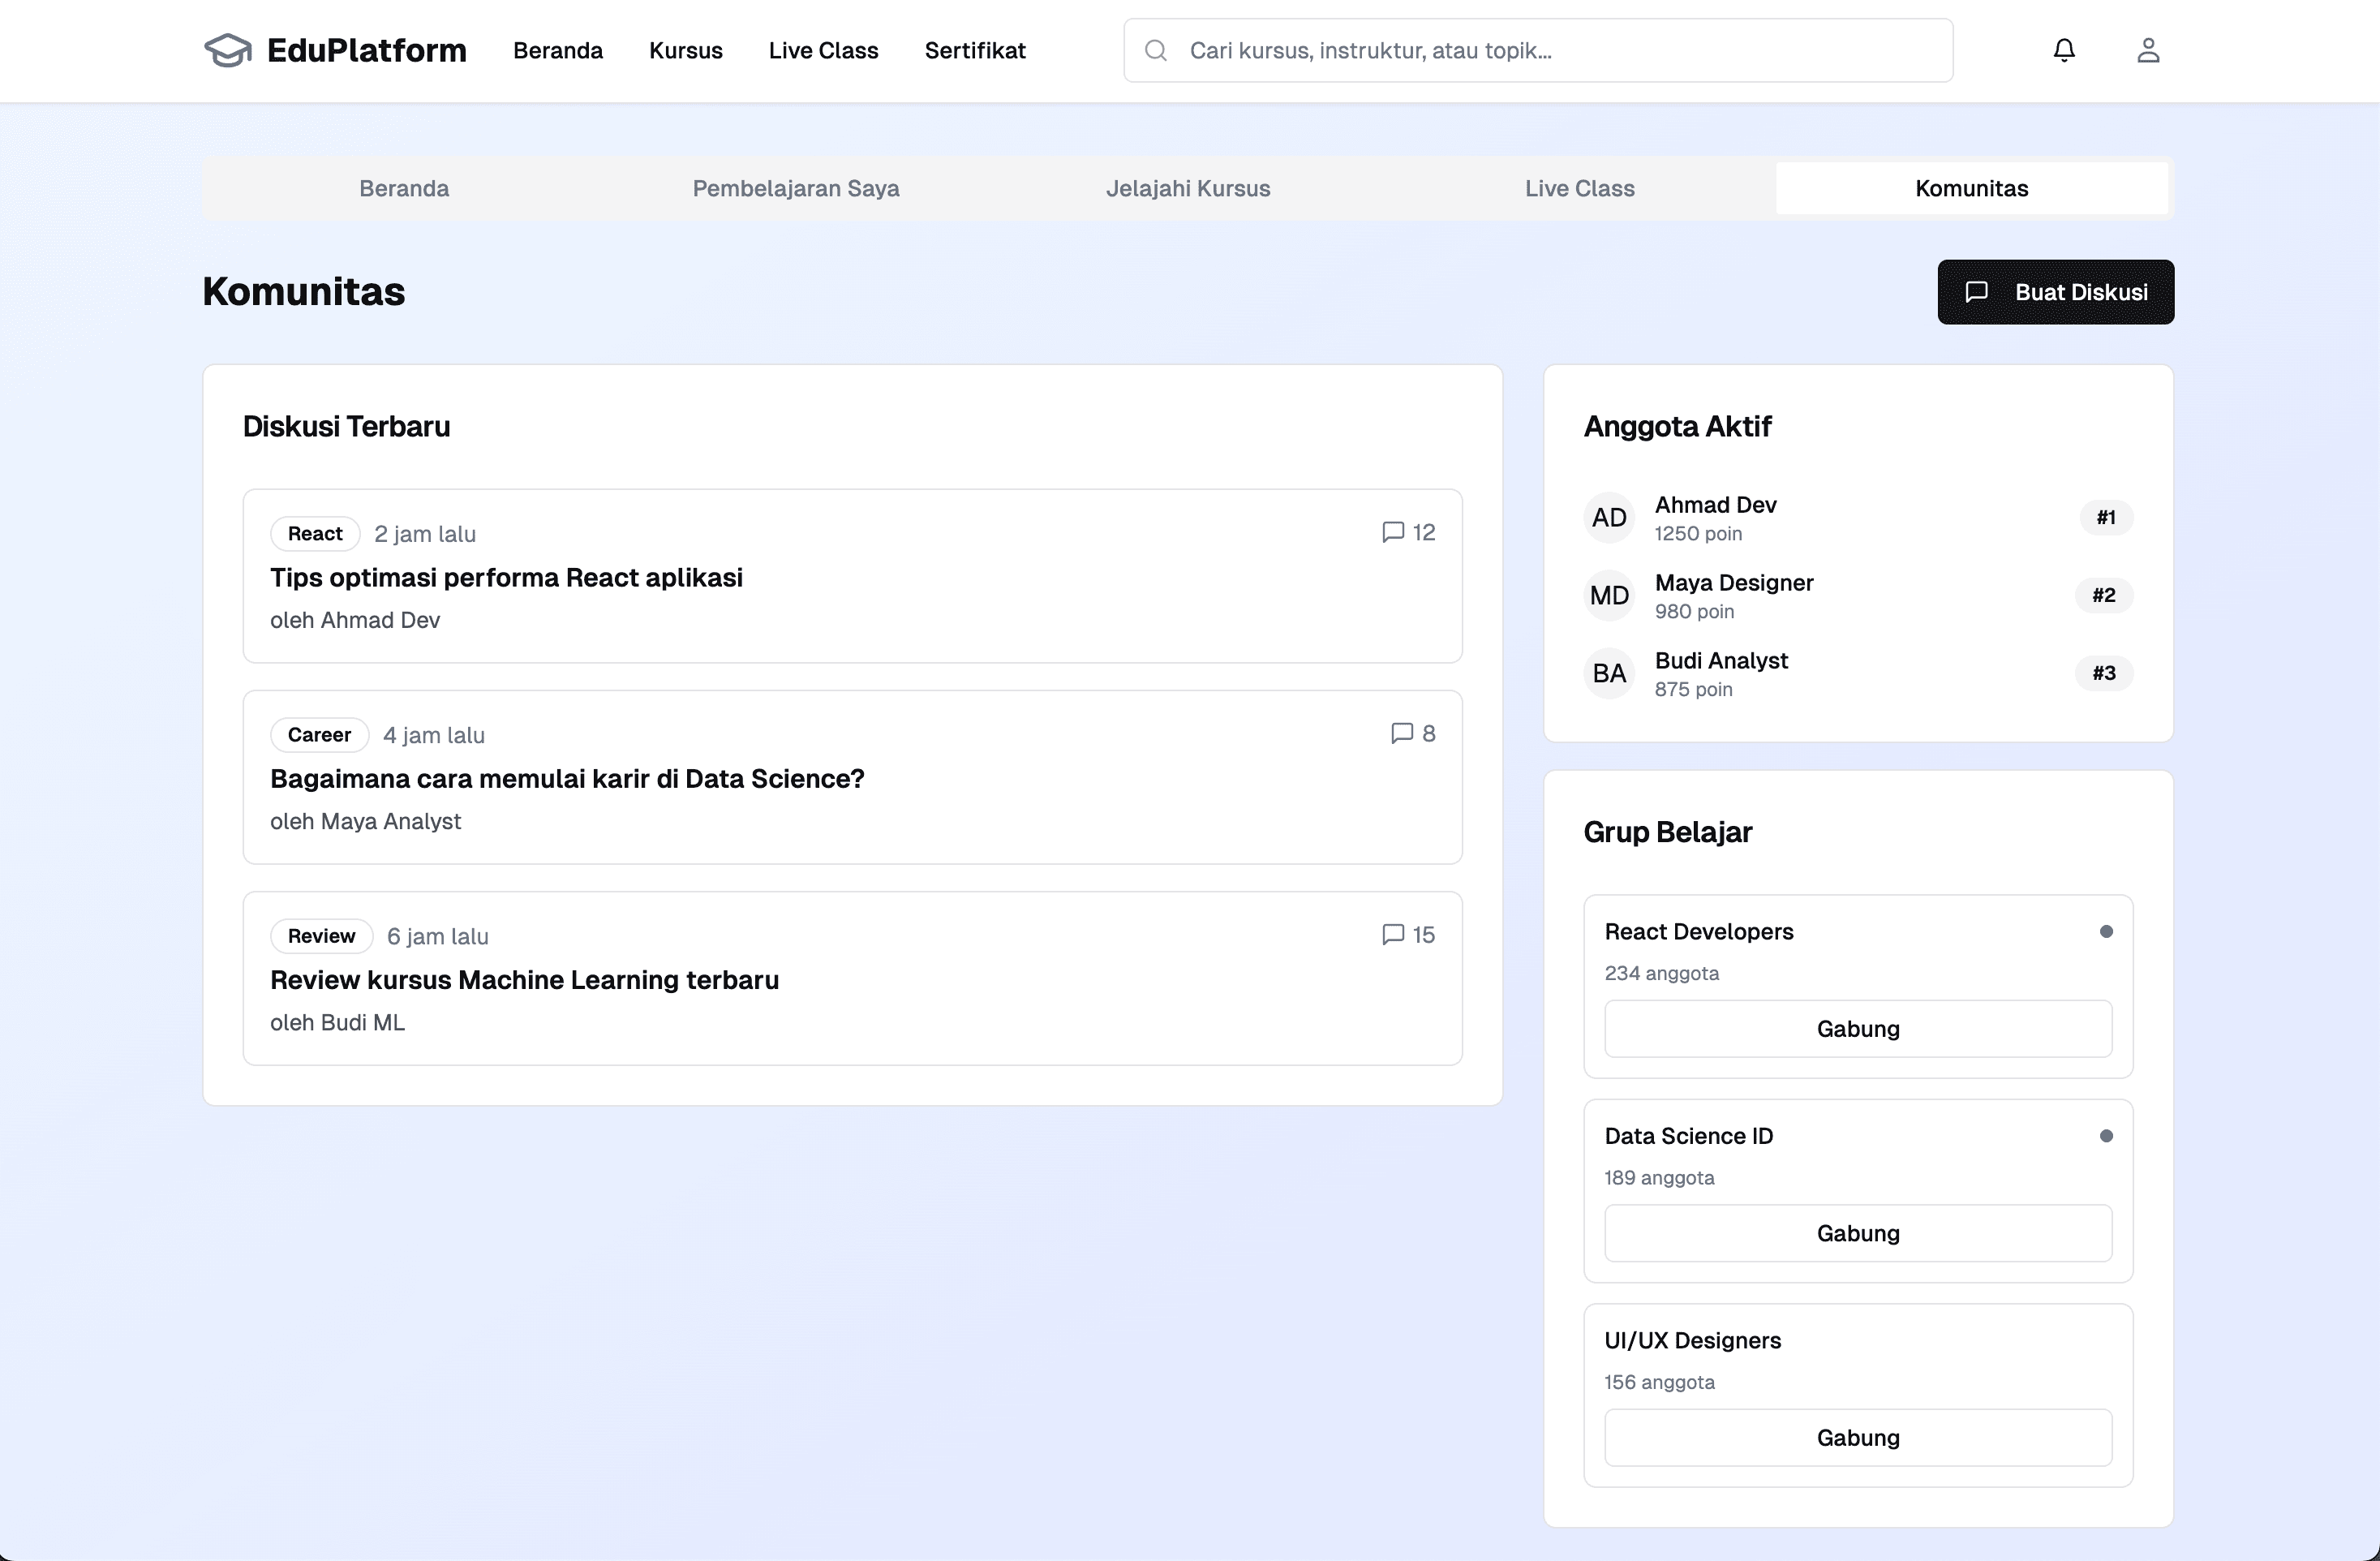Click the Diskusi Terbaru heading
The image size is (2380, 1561).
tap(346, 427)
